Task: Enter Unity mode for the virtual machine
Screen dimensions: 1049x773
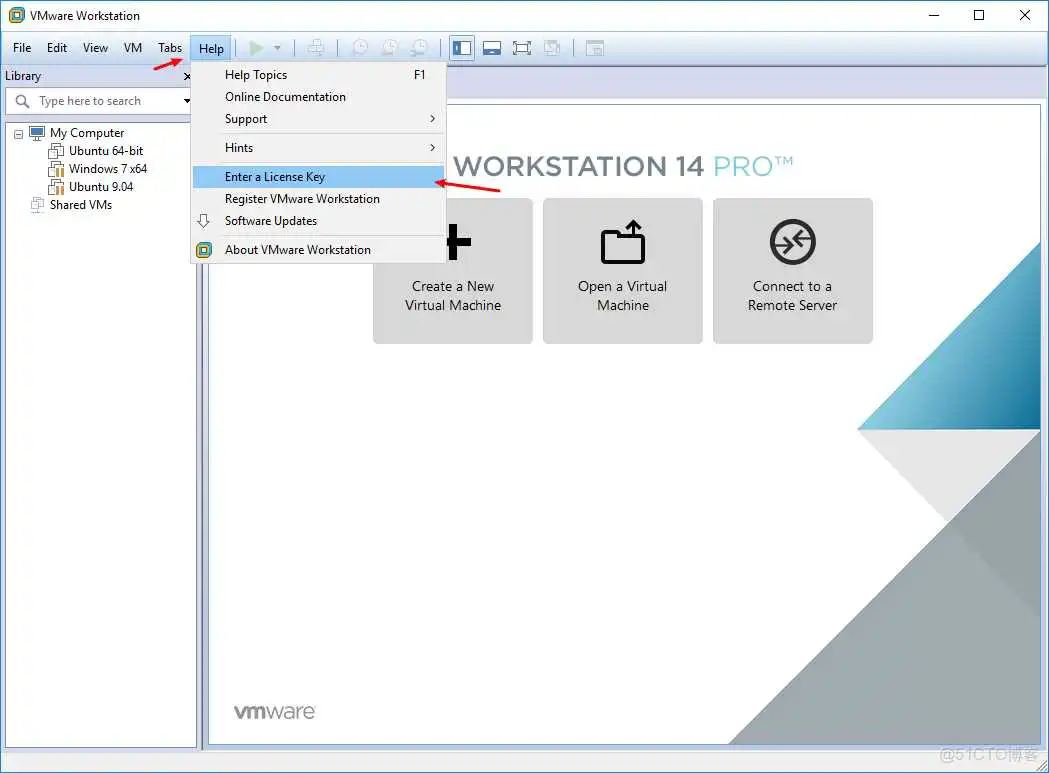Action: (x=551, y=47)
